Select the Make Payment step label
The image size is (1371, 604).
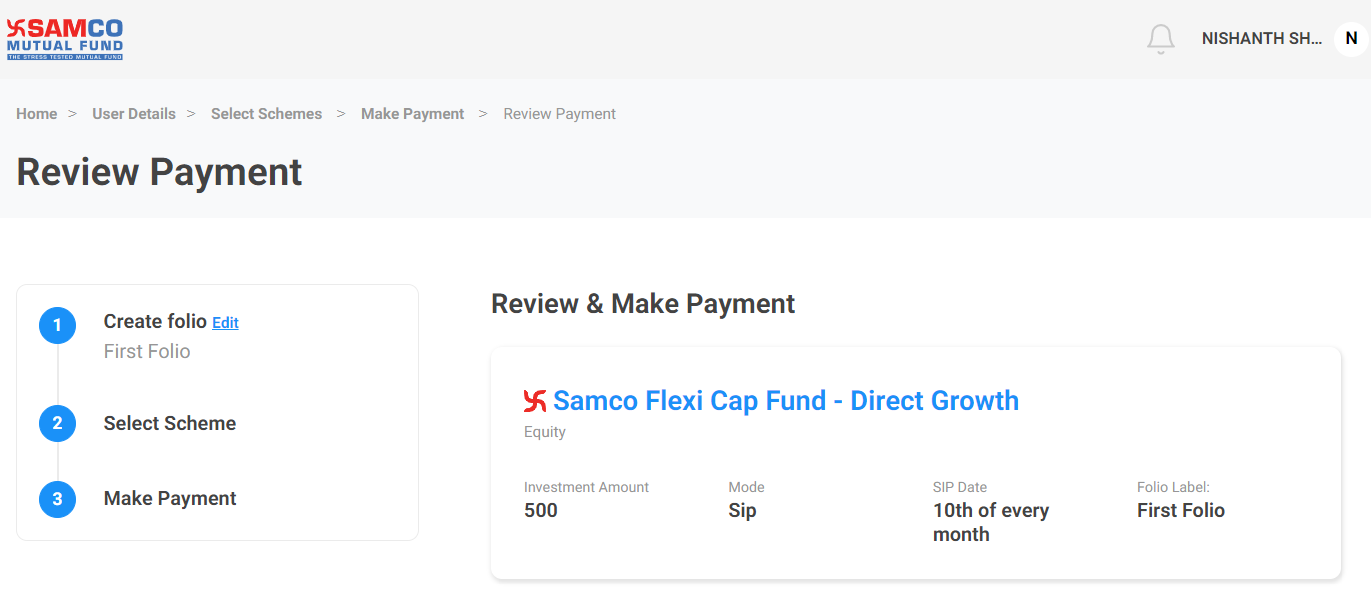(170, 498)
